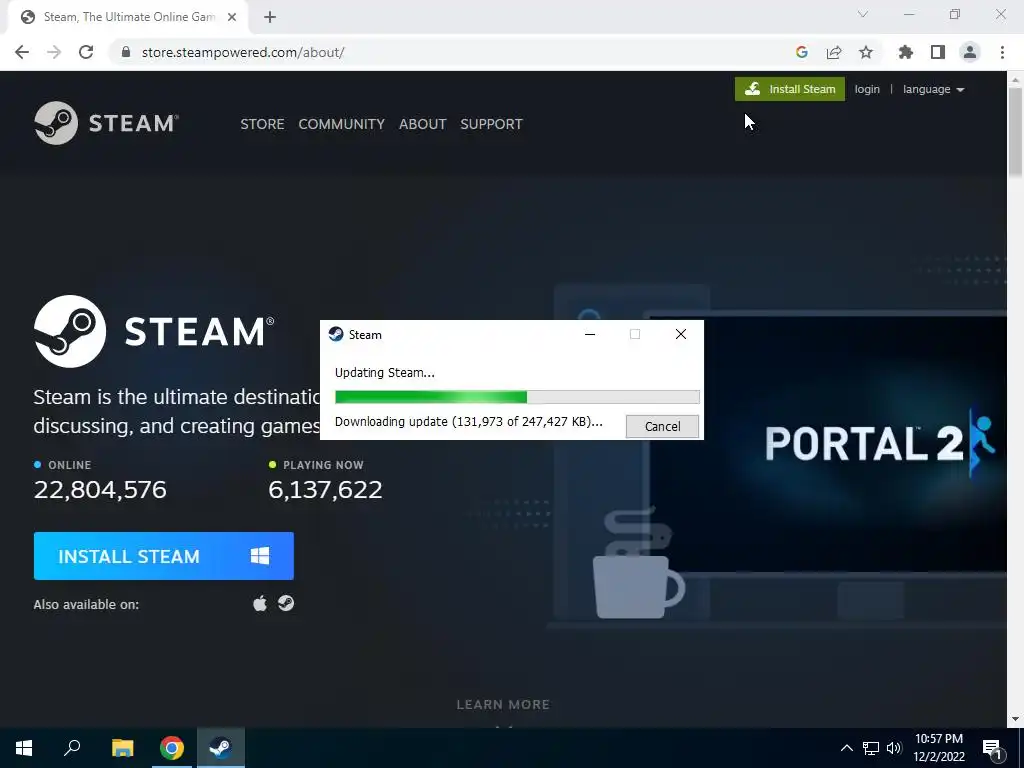Open Chrome extensions puzzle icon
This screenshot has width=1024, height=768.
pyautogui.click(x=906, y=52)
